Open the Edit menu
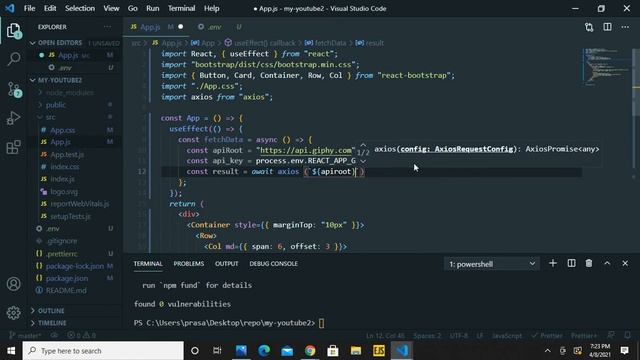This screenshot has width=640, height=360. pyautogui.click(x=50, y=8)
